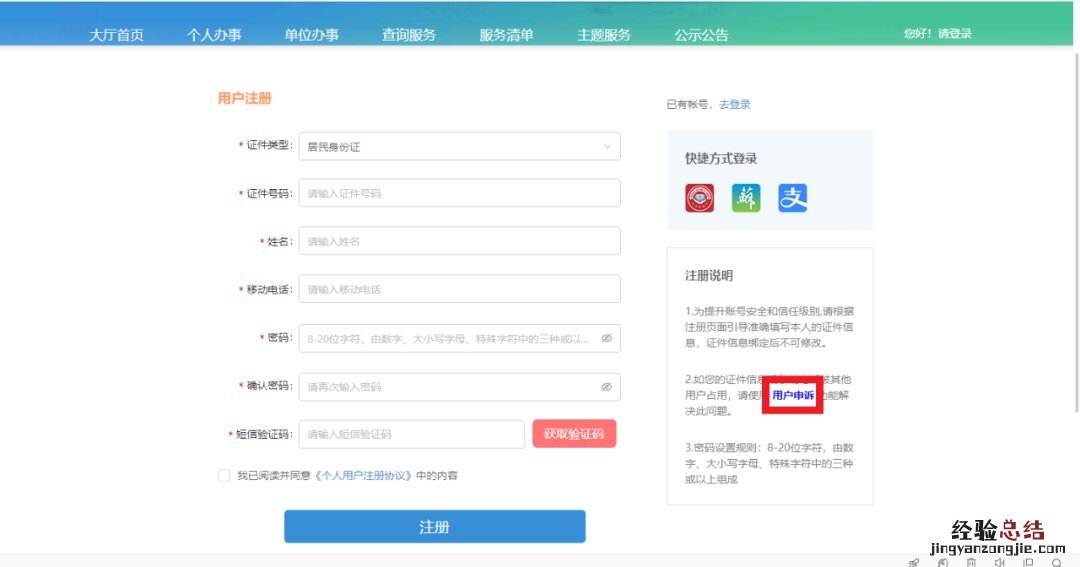Image resolution: width=1080 pixels, height=567 pixels.
Task: Click the red national emblem login icon
Action: (700, 198)
